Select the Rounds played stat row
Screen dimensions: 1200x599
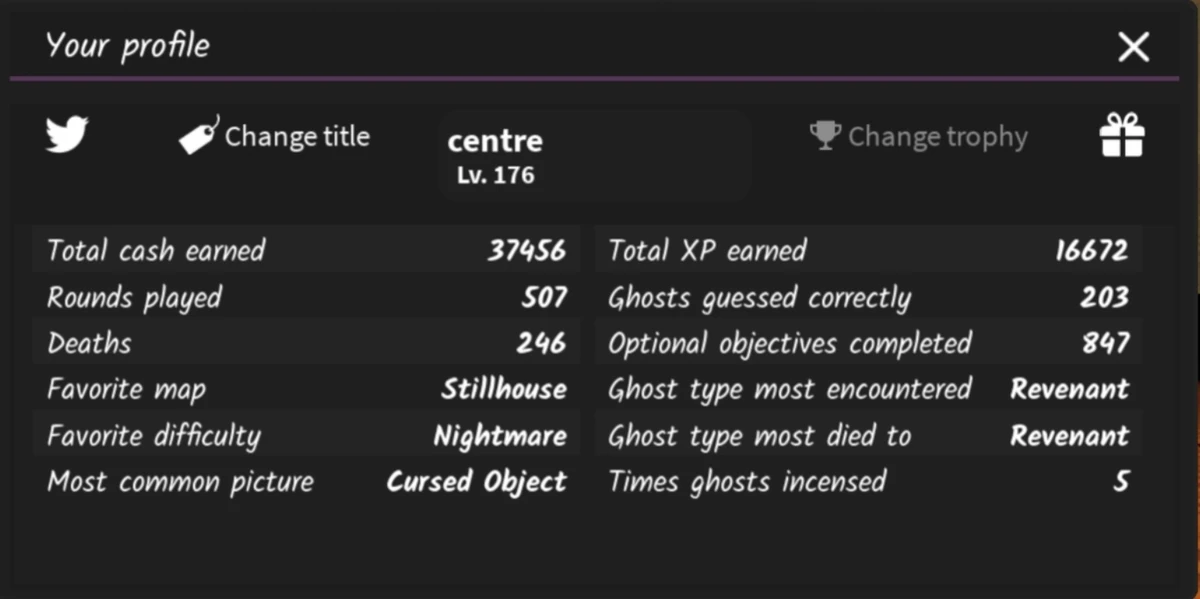[306, 297]
